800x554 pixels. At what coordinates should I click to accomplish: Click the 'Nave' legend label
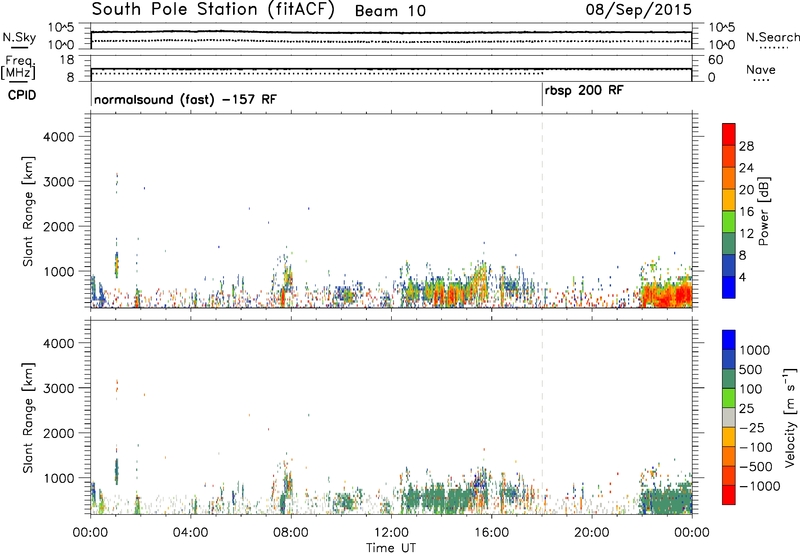[761, 69]
